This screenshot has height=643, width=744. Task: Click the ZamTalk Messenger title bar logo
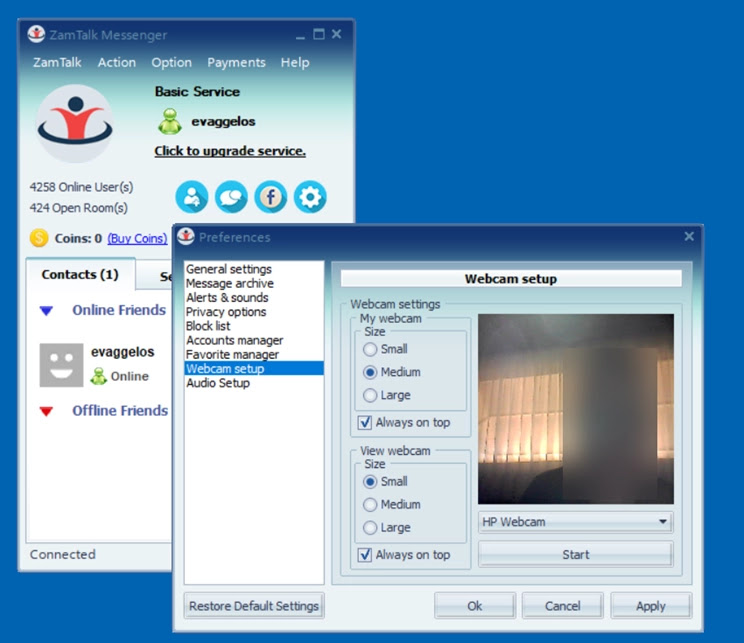[x=36, y=34]
